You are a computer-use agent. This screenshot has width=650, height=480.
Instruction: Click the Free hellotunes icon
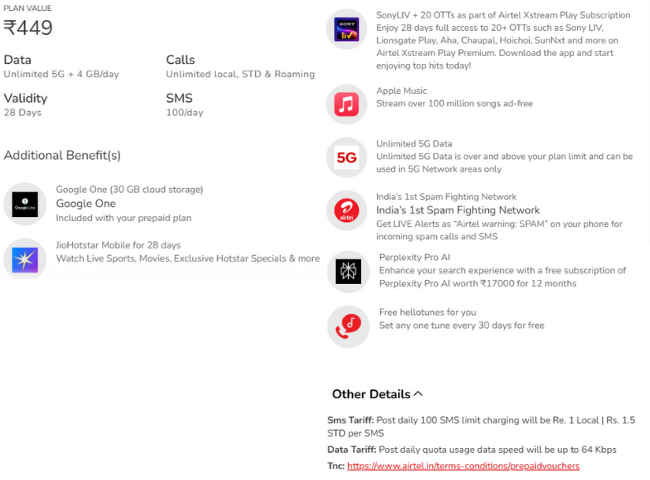(x=348, y=326)
